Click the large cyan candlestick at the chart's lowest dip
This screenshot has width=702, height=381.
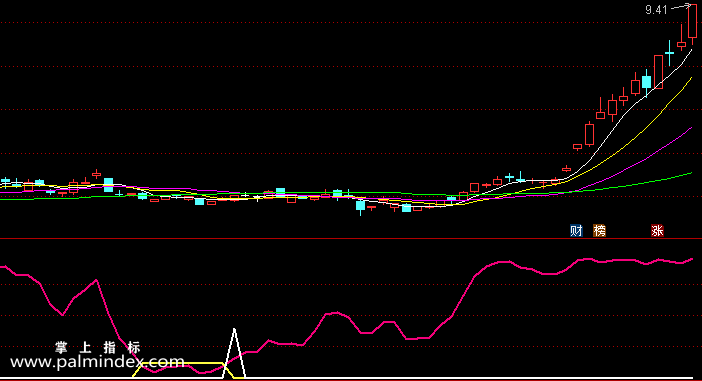pos(360,206)
